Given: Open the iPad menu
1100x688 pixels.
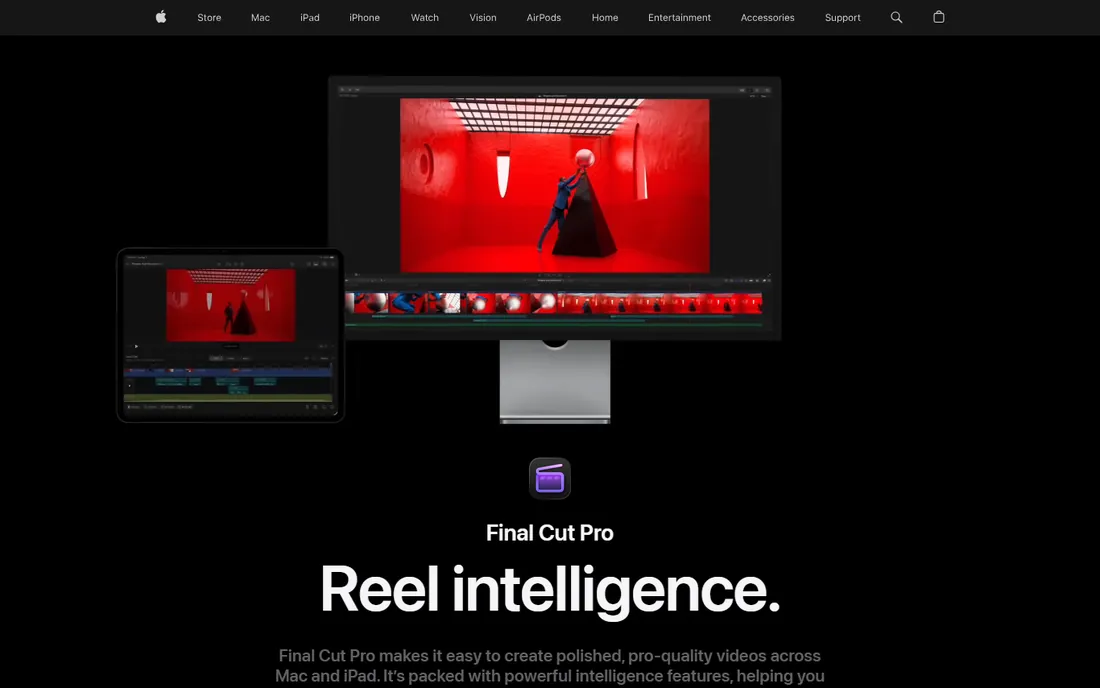Looking at the screenshot, I should (x=309, y=18).
